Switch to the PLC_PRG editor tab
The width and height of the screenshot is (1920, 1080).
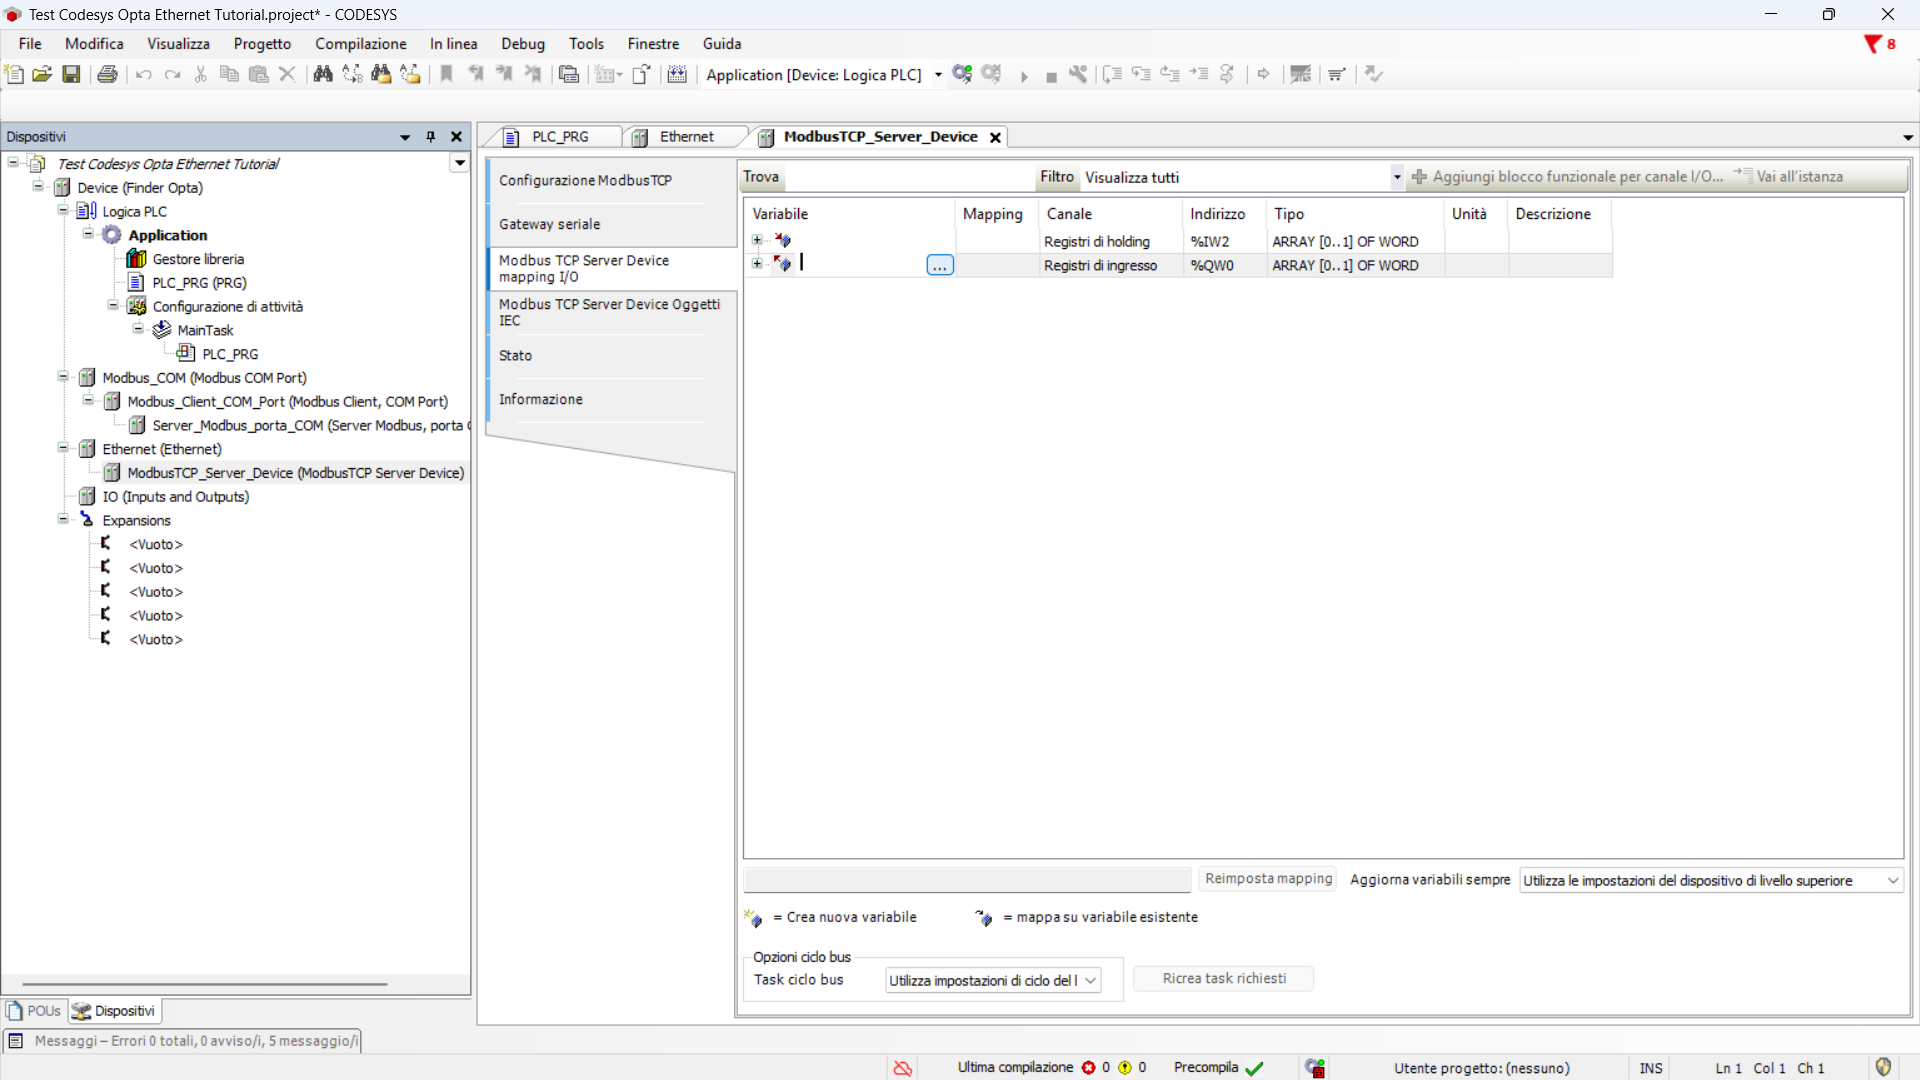coord(559,137)
